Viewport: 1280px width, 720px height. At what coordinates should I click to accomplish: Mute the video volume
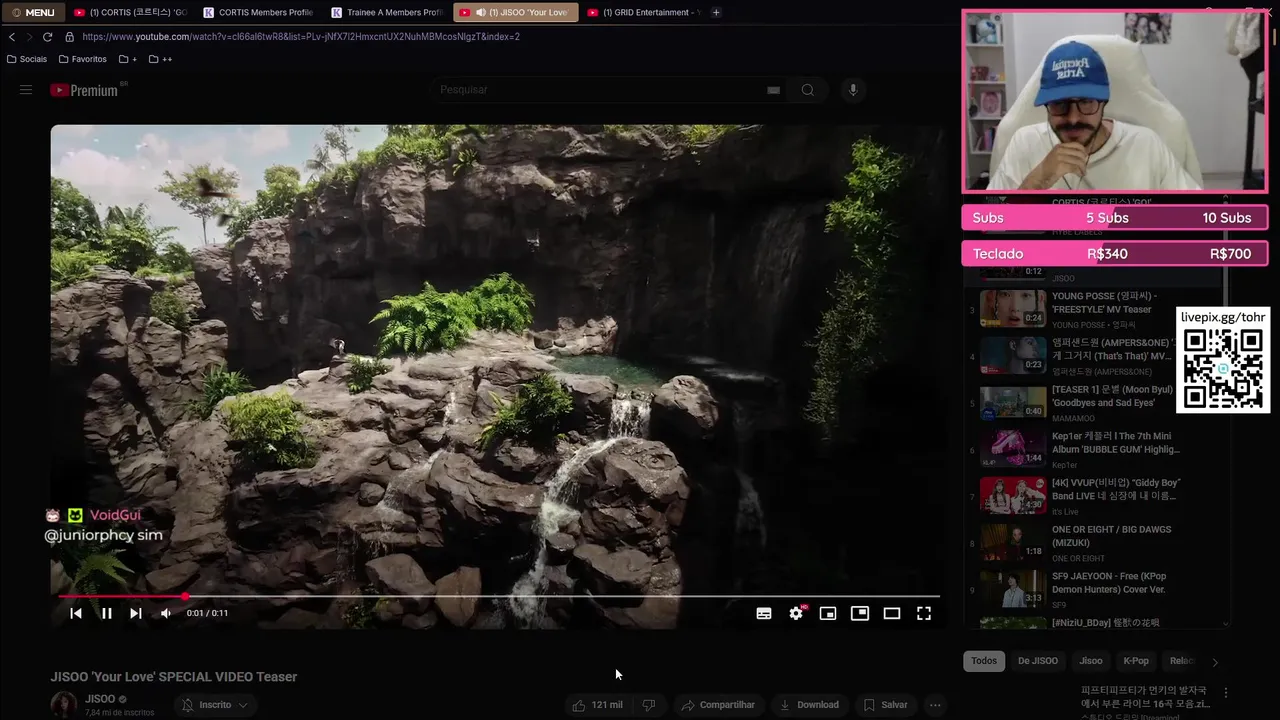point(166,613)
